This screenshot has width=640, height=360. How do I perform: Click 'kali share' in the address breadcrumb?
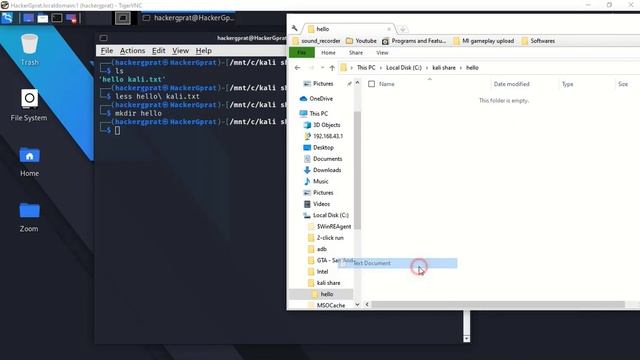click(x=444, y=68)
